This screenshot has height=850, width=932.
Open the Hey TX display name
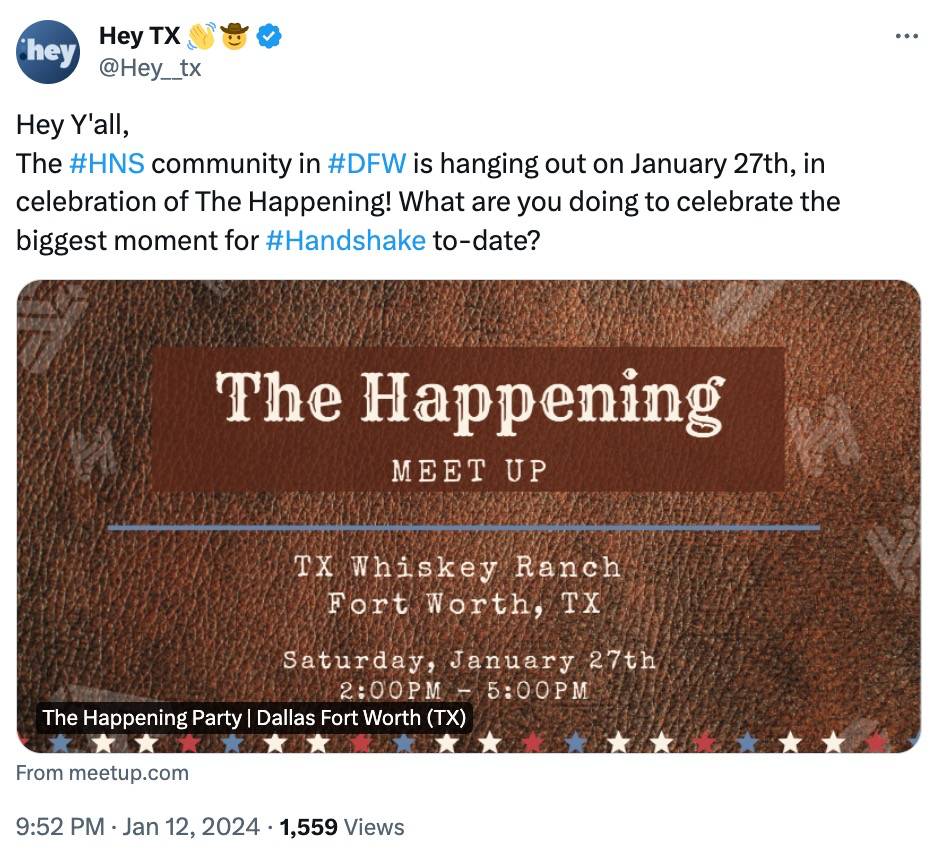(x=139, y=37)
